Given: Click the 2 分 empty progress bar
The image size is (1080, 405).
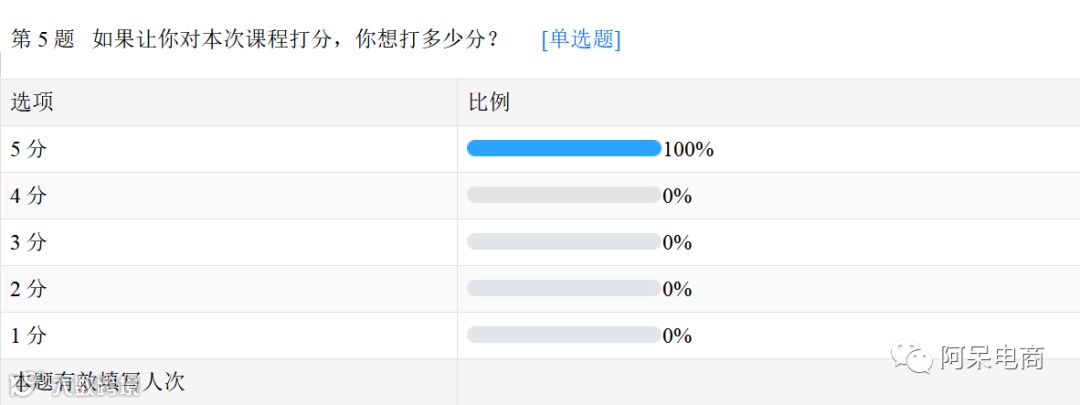Looking at the screenshot, I should pyautogui.click(x=563, y=288).
